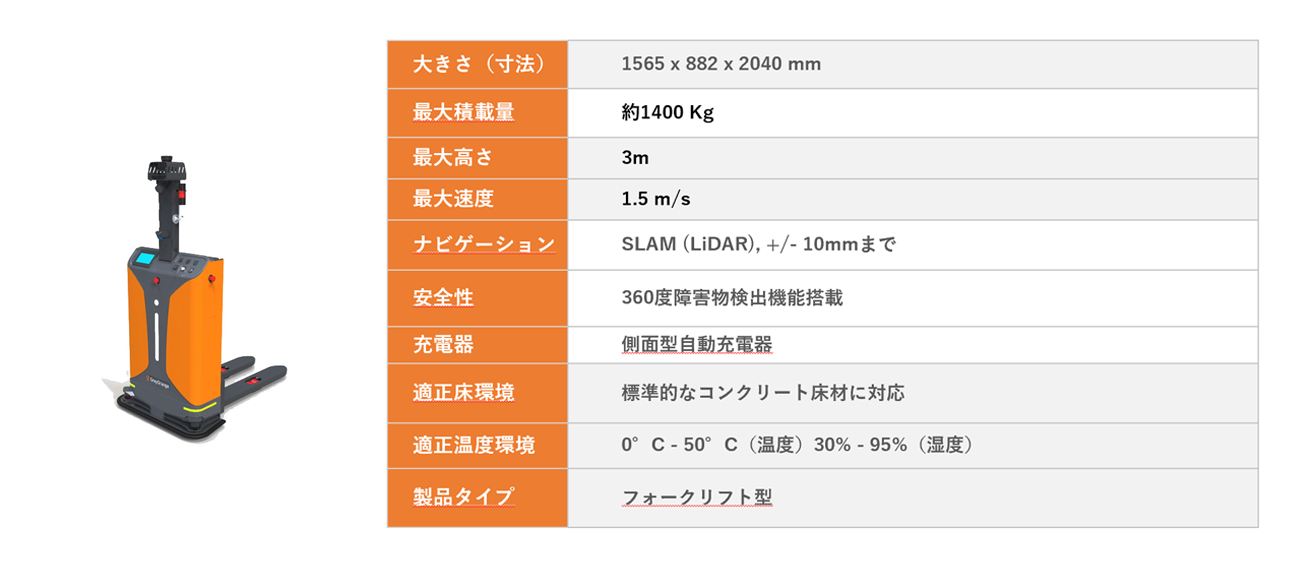The width and height of the screenshot is (1300, 570).
Task: Select the 安全性 label cell
Action: tap(478, 298)
